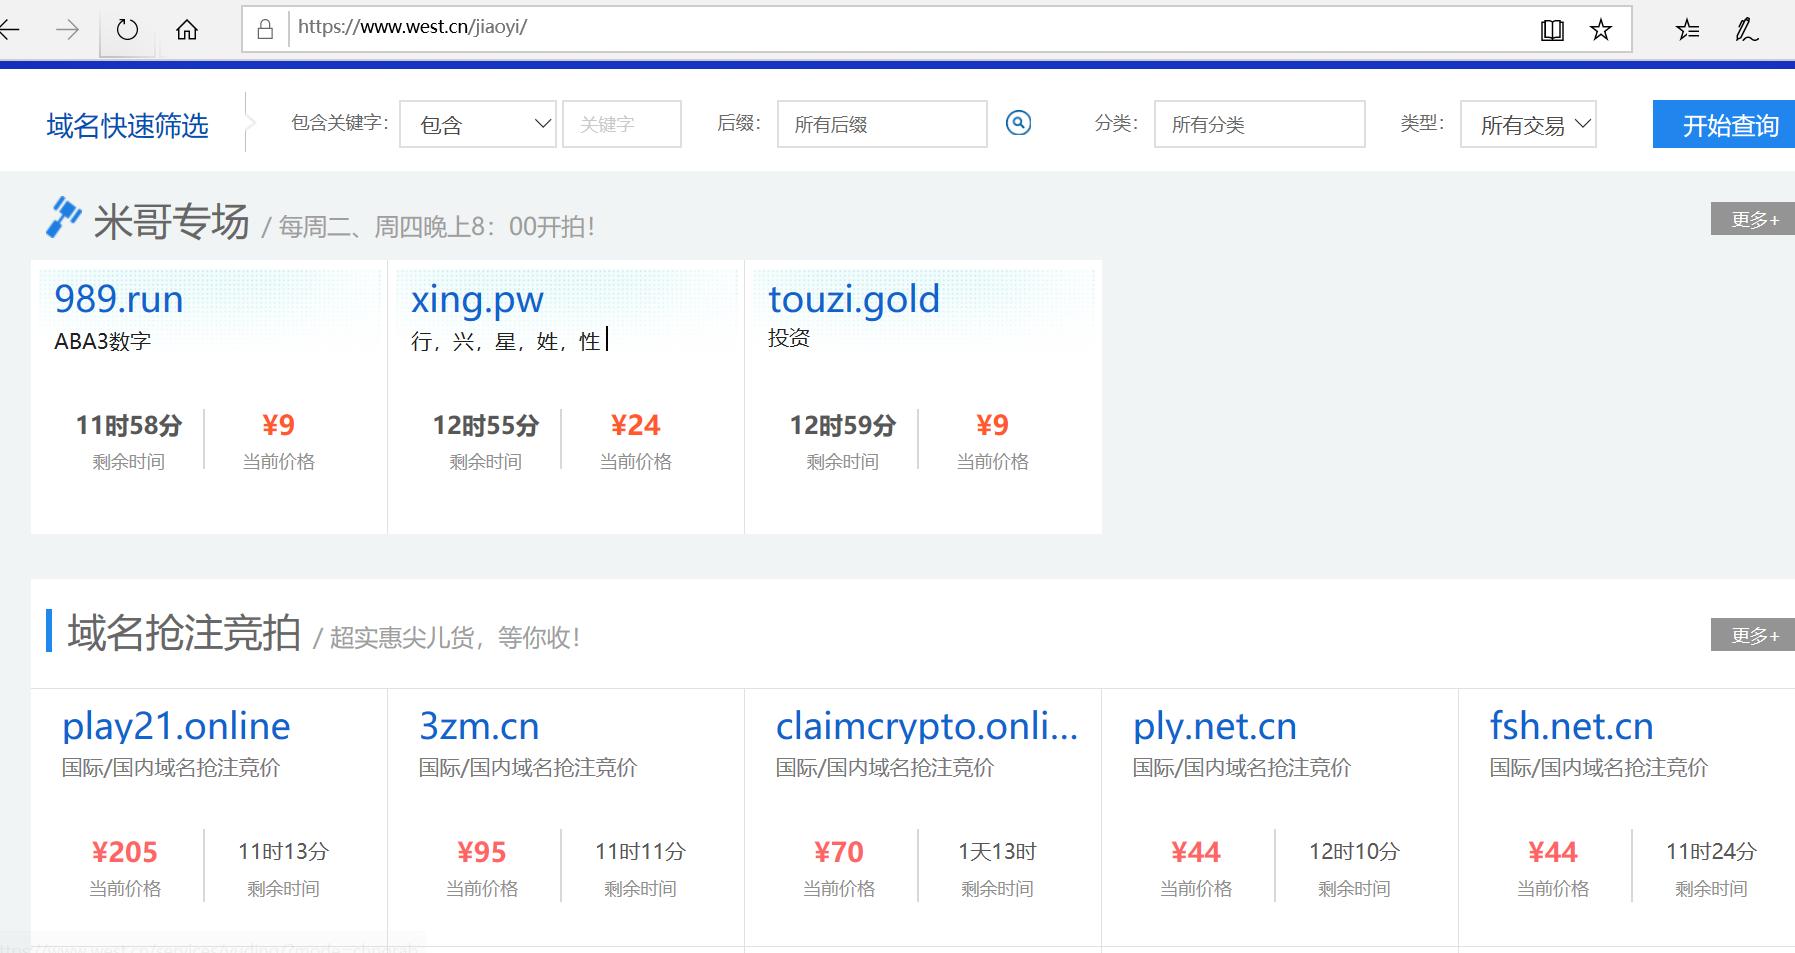Click the 域名抢注竞拍 section title
1795x953 pixels.
(x=184, y=633)
